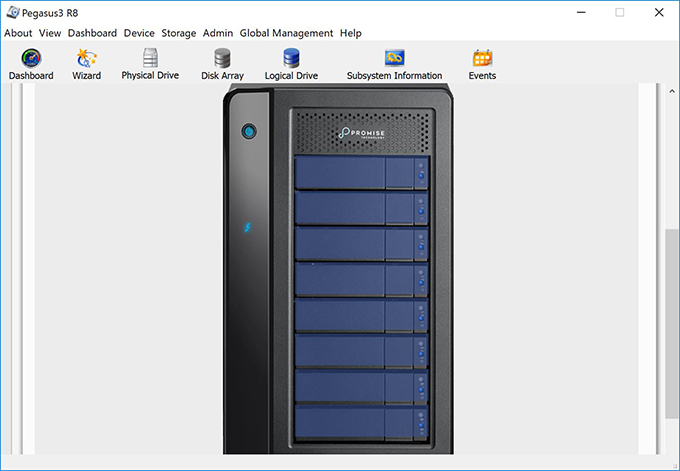Open the Help menu
Viewport: 680px width, 471px height.
click(350, 33)
